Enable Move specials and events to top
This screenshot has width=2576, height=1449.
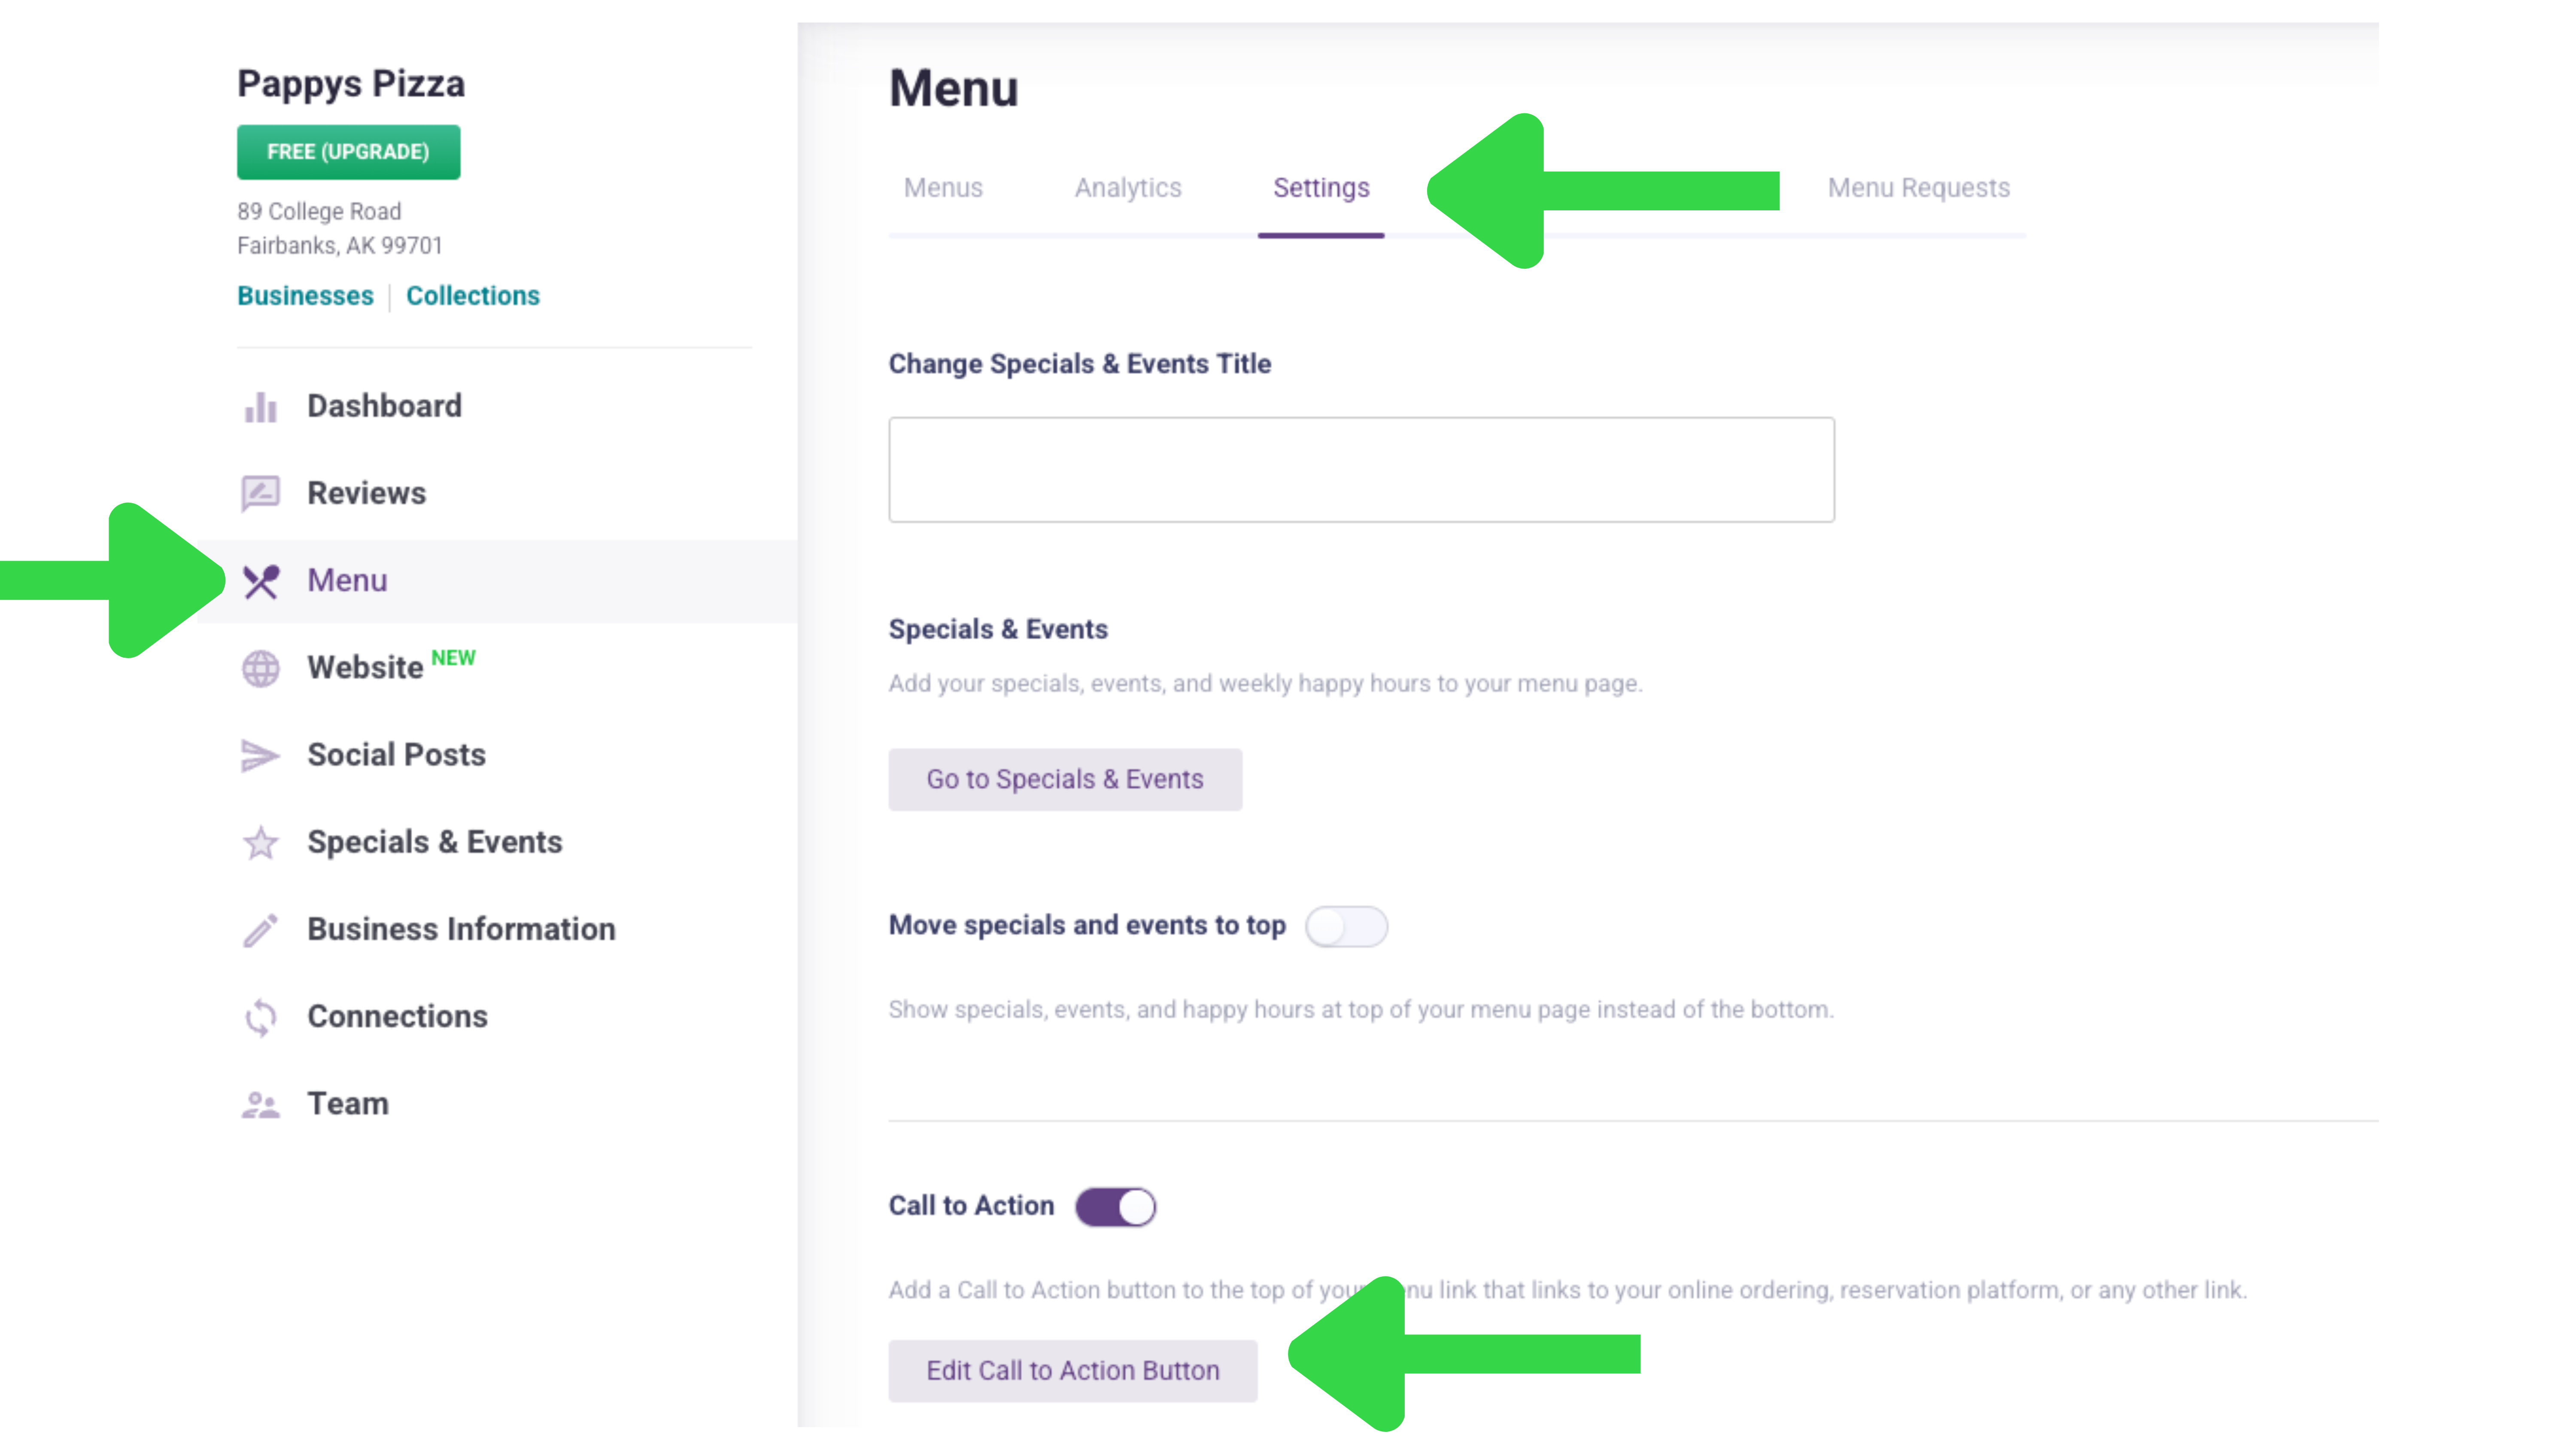pos(1346,926)
